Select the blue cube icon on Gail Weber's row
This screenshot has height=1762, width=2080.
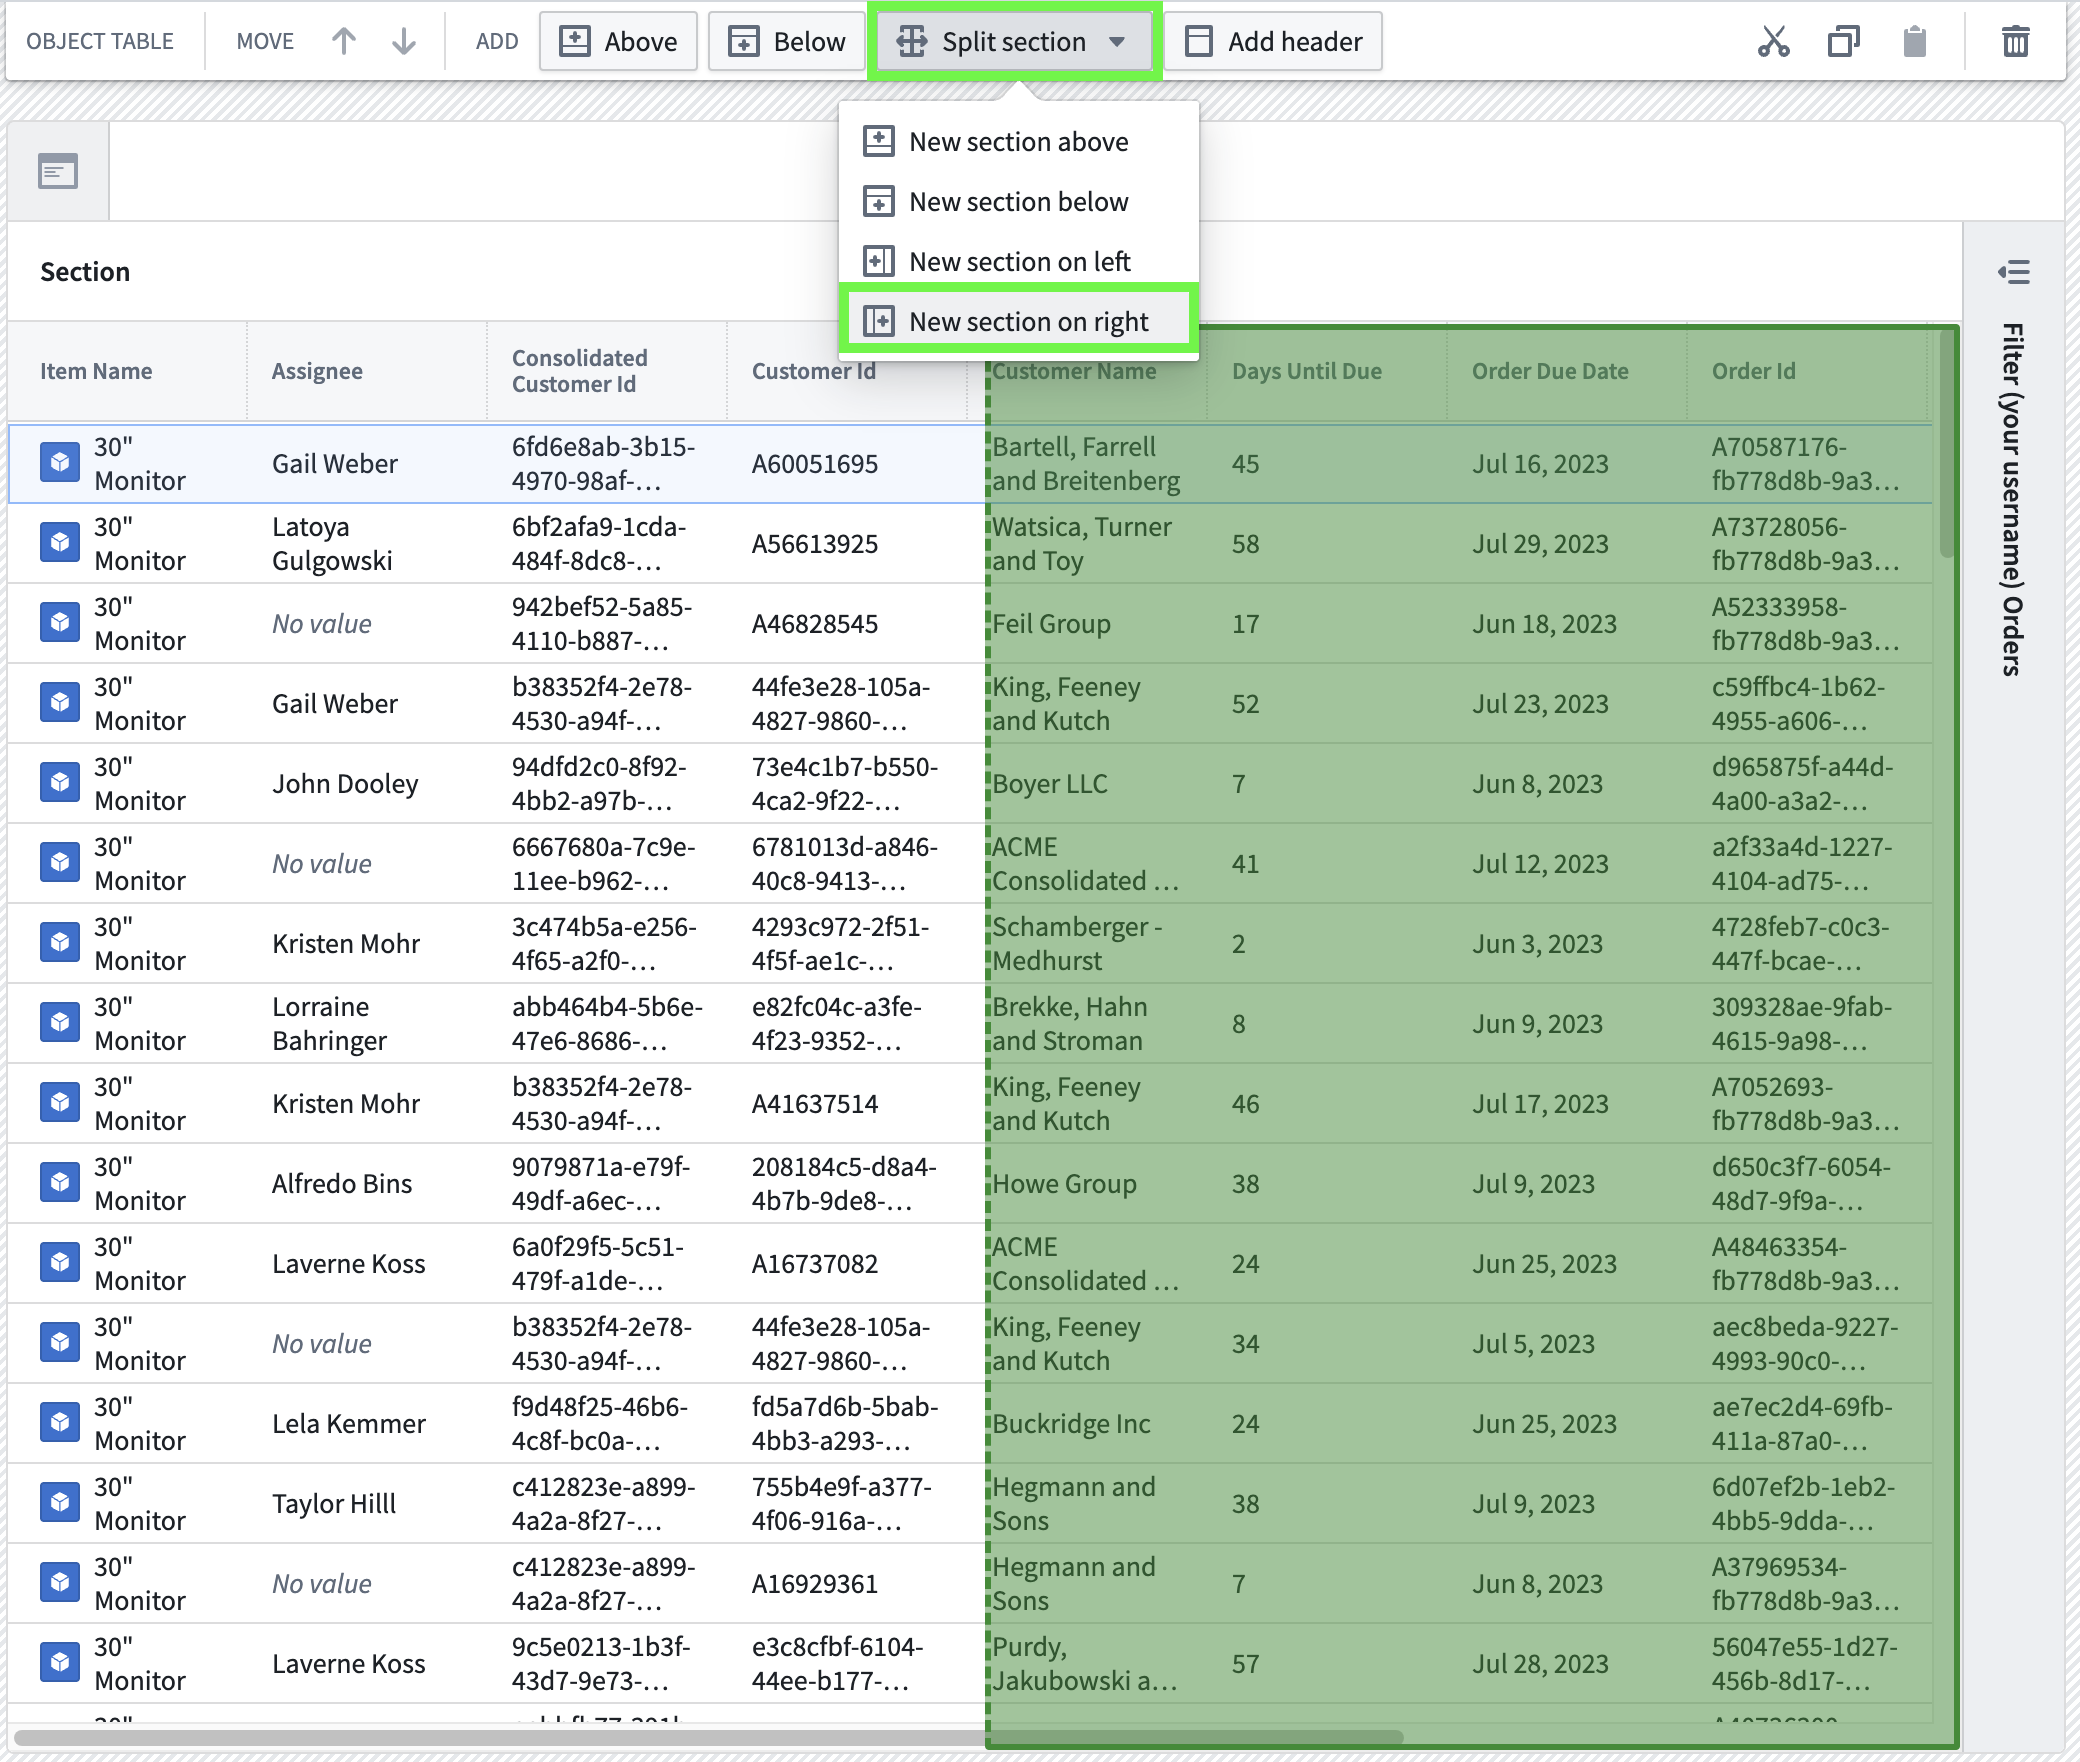click(60, 463)
